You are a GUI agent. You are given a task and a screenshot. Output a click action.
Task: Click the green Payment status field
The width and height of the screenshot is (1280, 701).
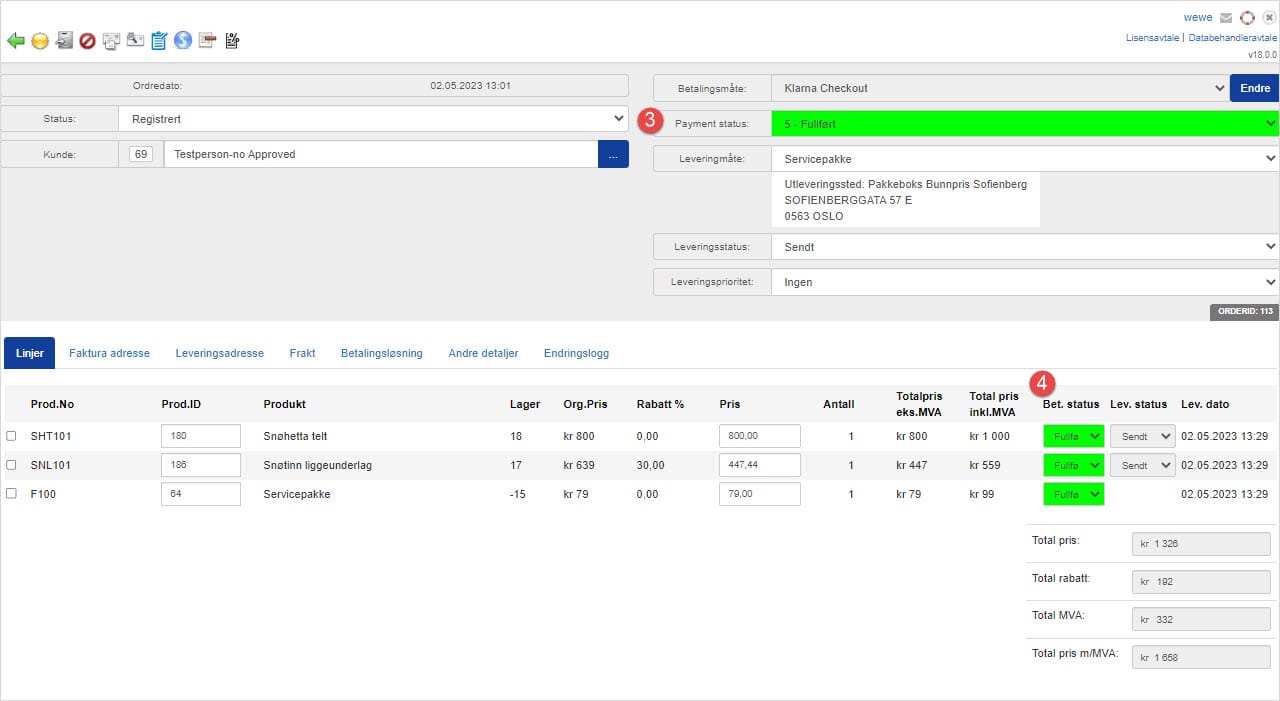[1024, 124]
